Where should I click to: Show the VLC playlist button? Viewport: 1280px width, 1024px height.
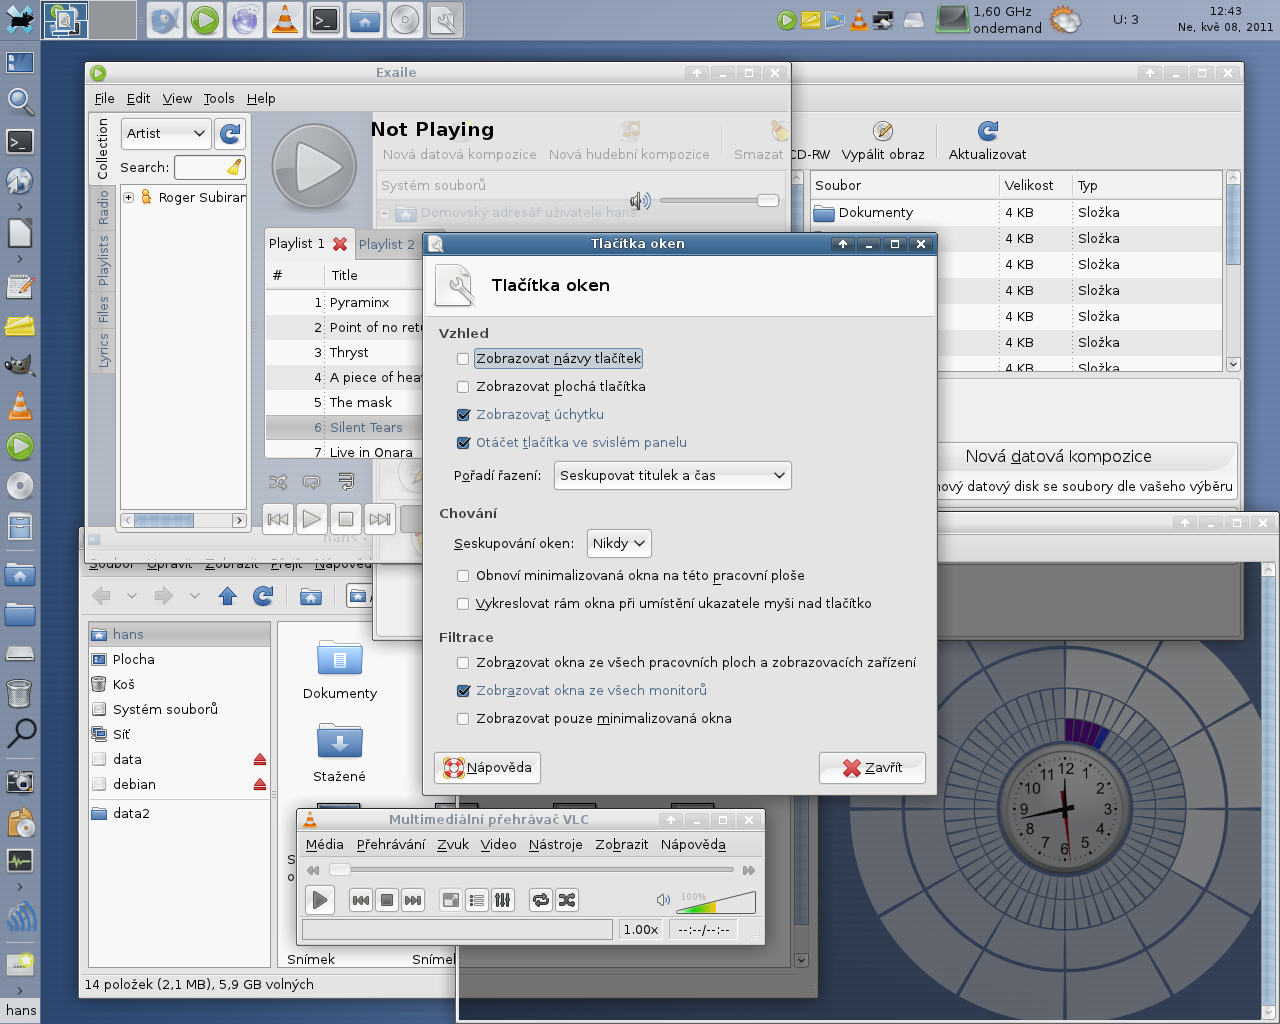pos(477,900)
